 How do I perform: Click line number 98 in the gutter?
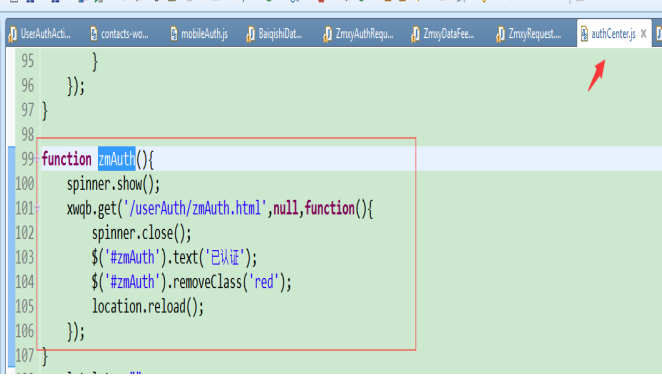pos(27,135)
